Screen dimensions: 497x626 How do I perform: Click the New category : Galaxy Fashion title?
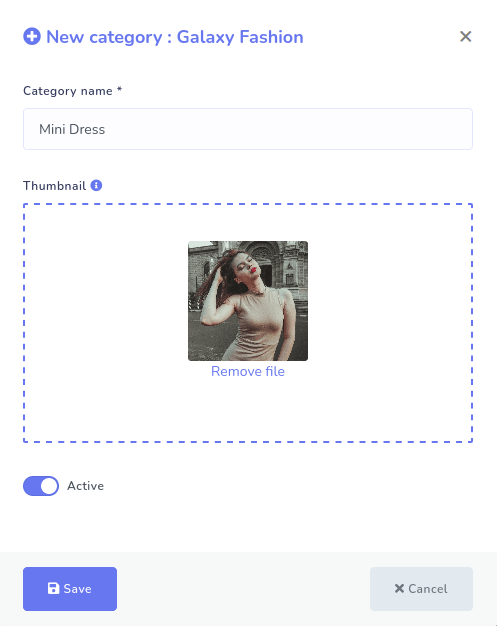(x=175, y=37)
